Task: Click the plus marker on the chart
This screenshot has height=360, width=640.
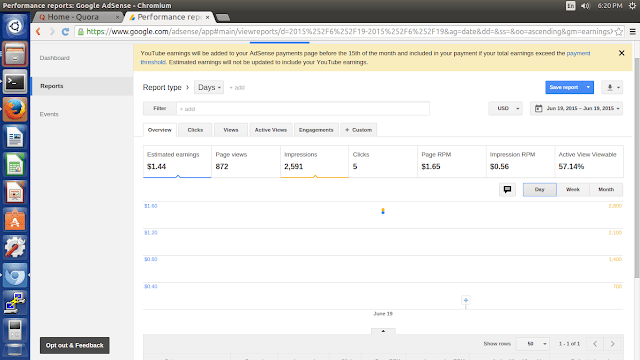Action: tap(466, 300)
